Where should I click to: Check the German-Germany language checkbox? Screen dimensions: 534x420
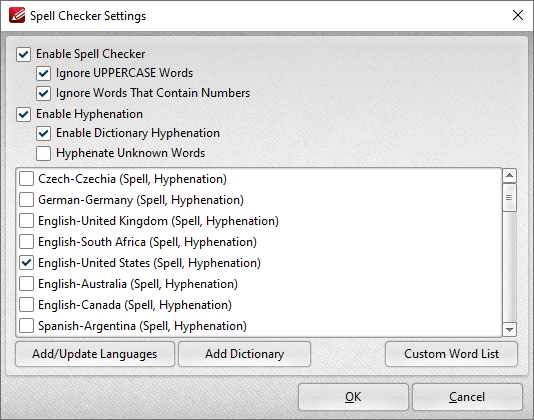pyautogui.click(x=27, y=200)
